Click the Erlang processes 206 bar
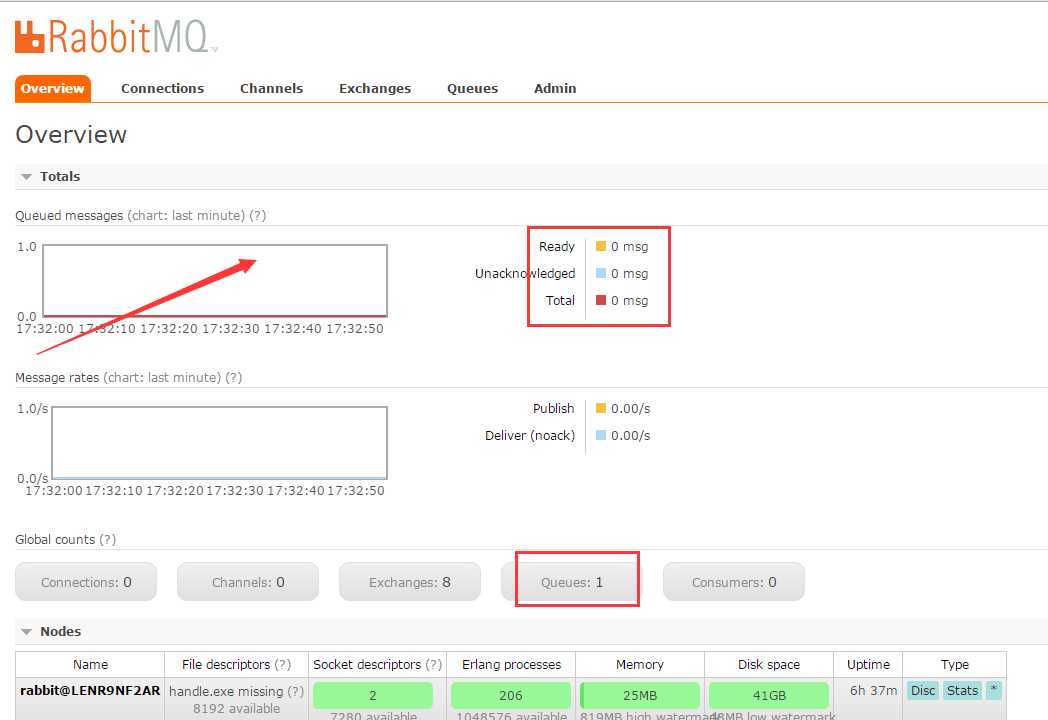The image size is (1048, 720). click(x=511, y=695)
